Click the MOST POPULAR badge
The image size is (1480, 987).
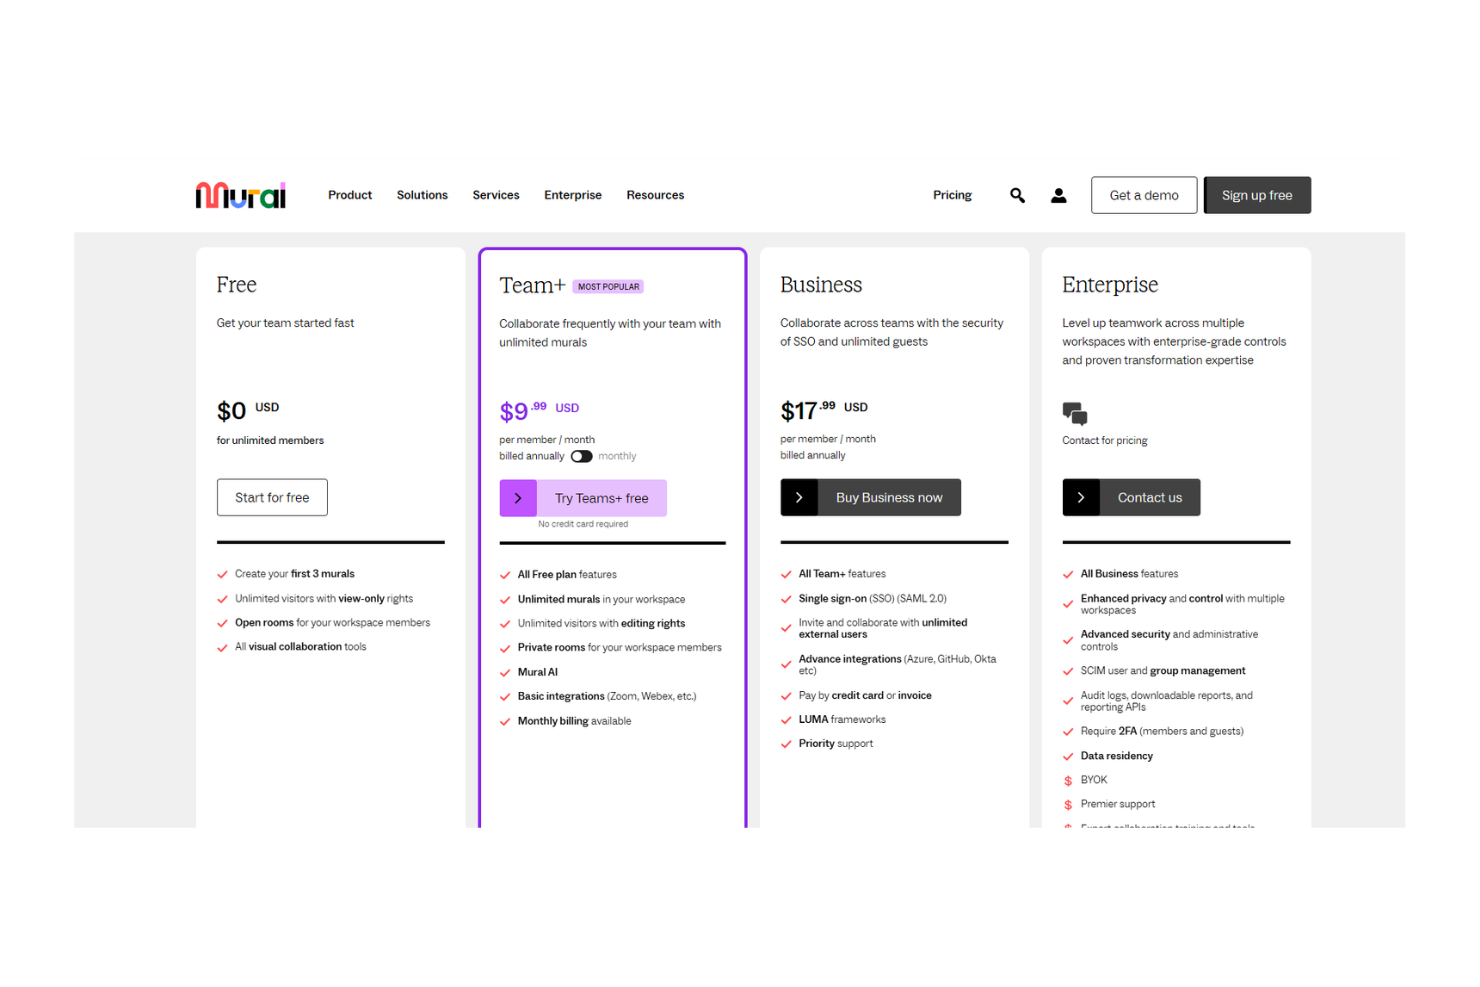[x=608, y=287]
